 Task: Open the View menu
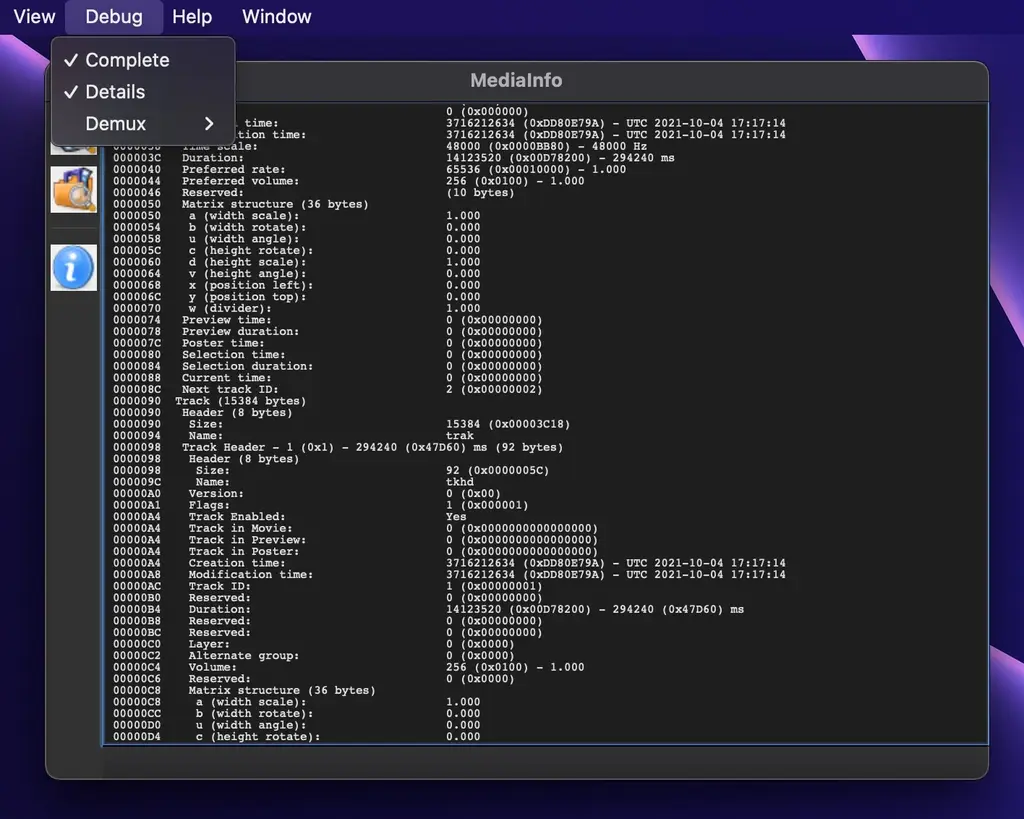point(34,17)
